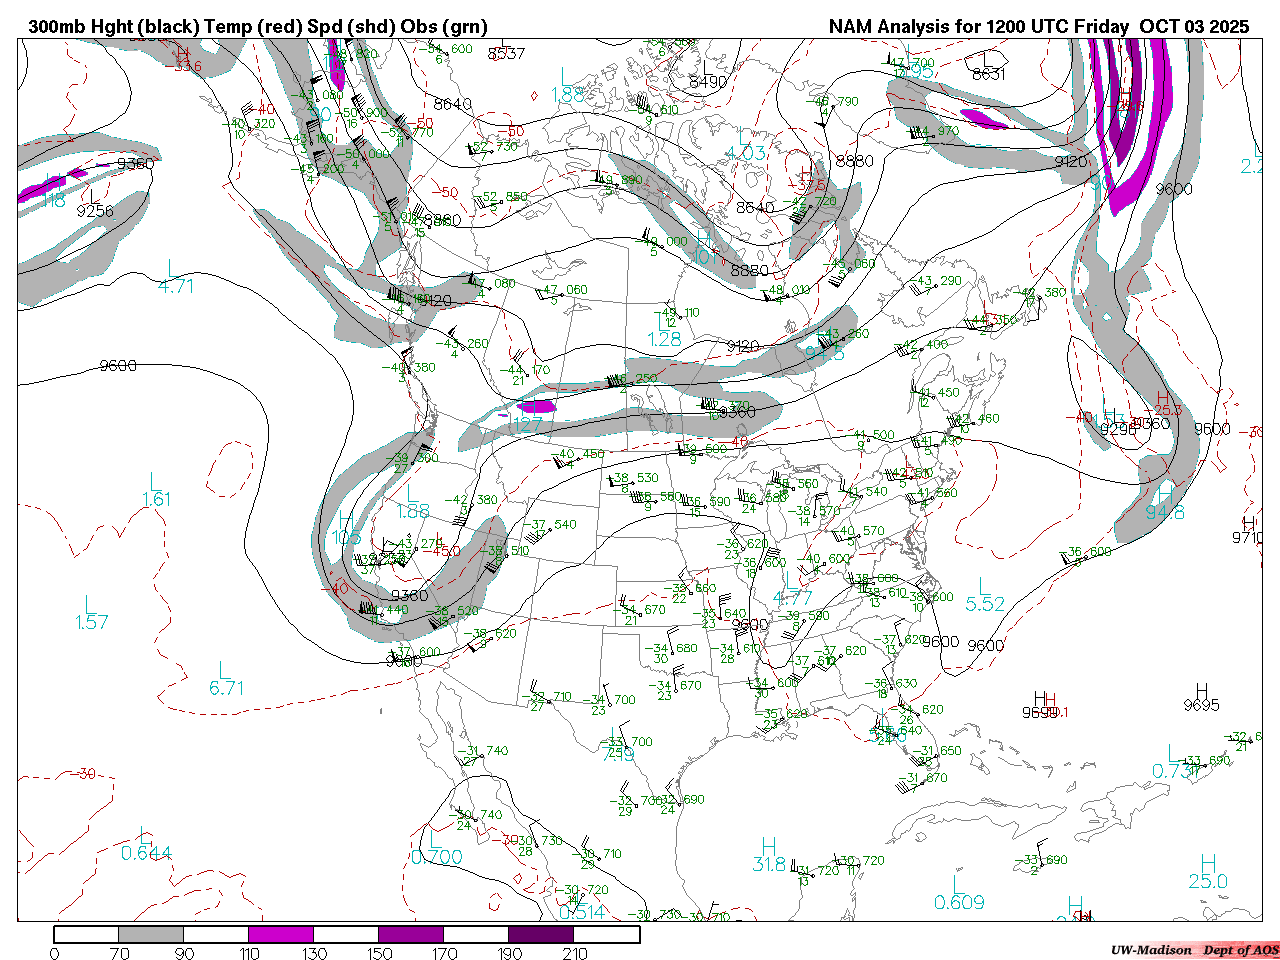Image resolution: width=1280 pixels, height=960 pixels.
Task: Select the L 0.609 low marker
Action: click(x=958, y=894)
